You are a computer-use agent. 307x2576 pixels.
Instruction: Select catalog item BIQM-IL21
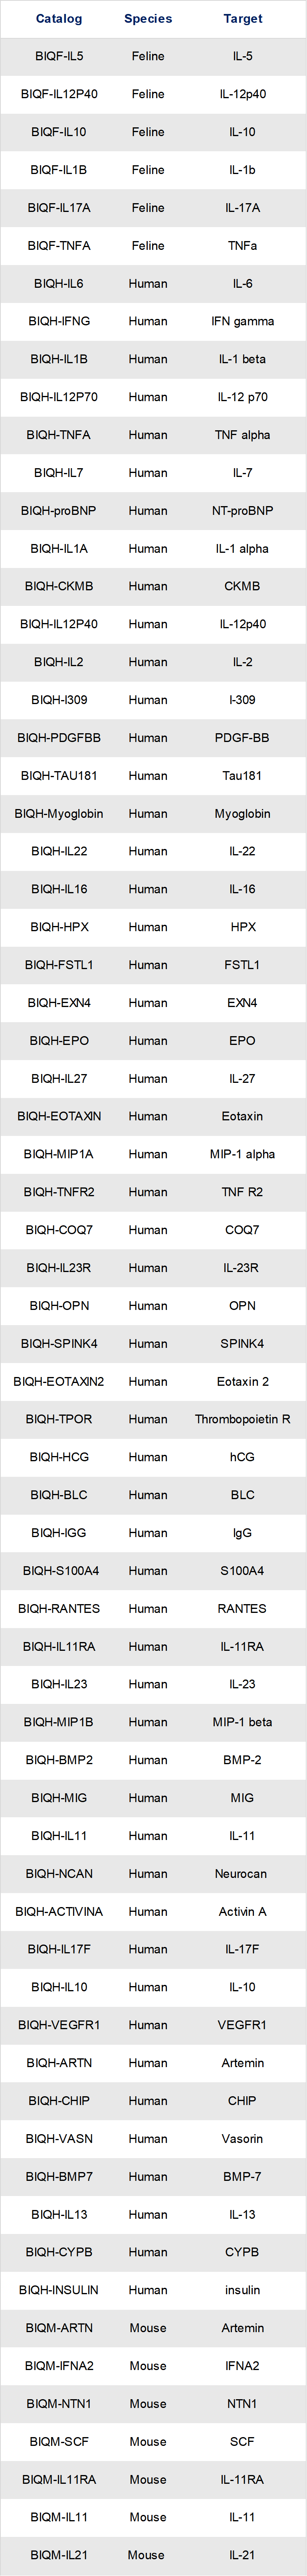(59, 2554)
